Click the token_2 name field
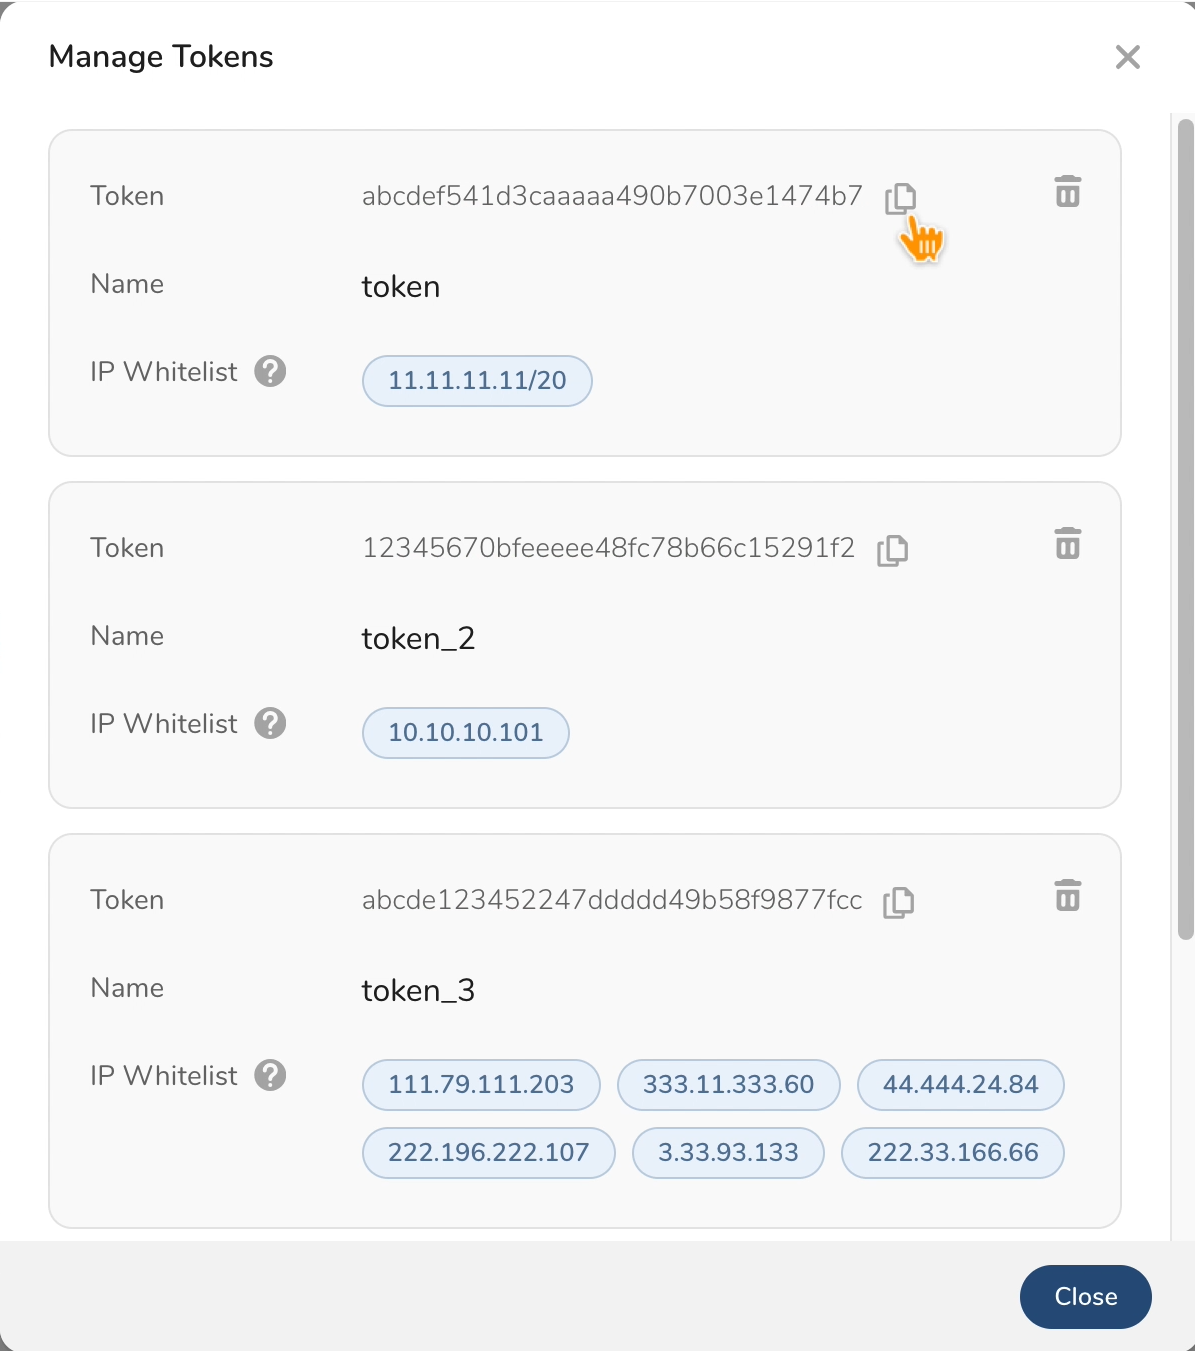The height and width of the screenshot is (1351, 1195). pyautogui.click(x=418, y=638)
